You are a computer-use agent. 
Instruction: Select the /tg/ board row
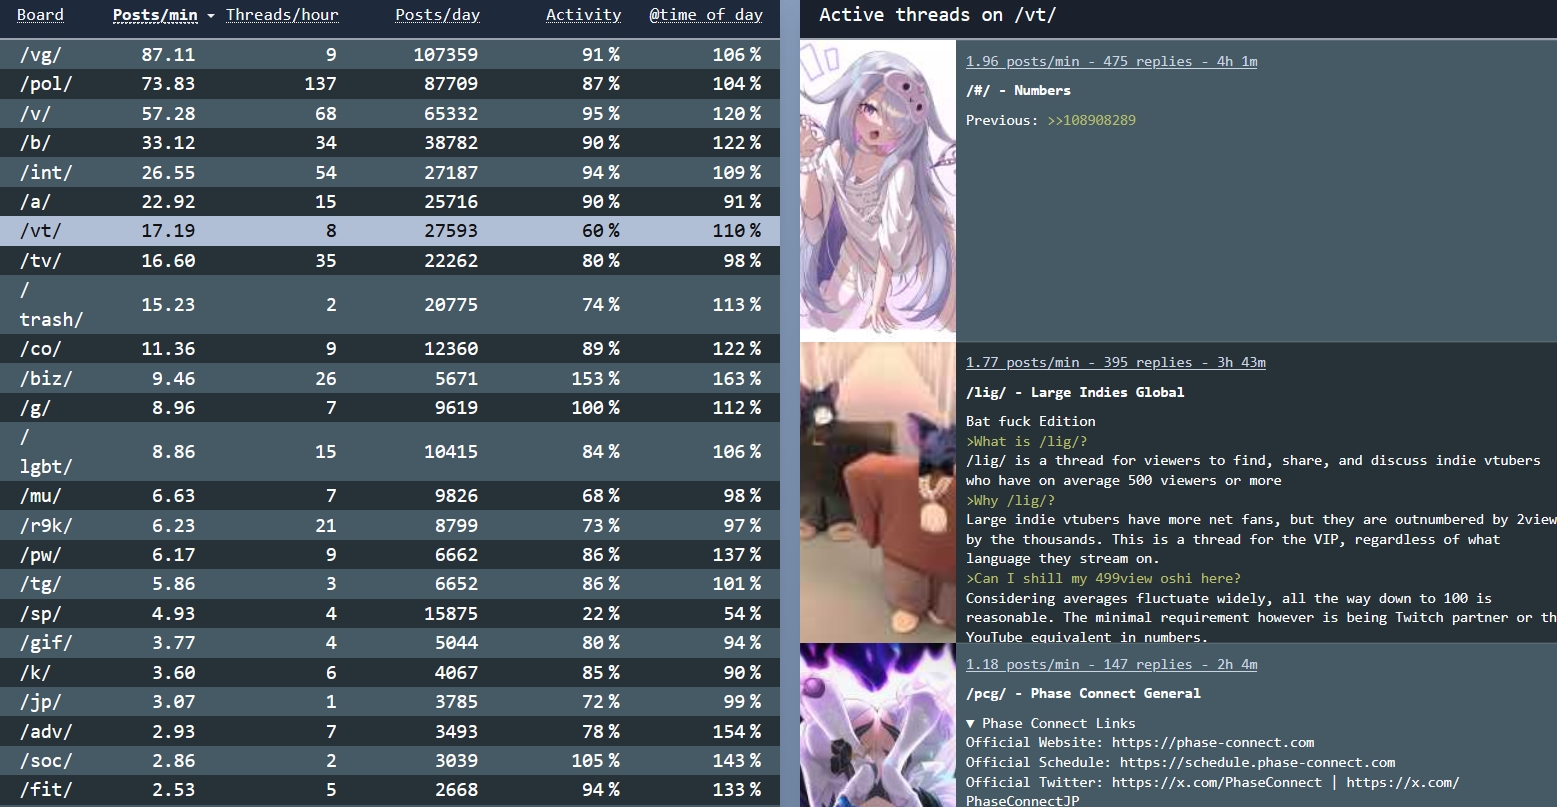click(x=390, y=584)
